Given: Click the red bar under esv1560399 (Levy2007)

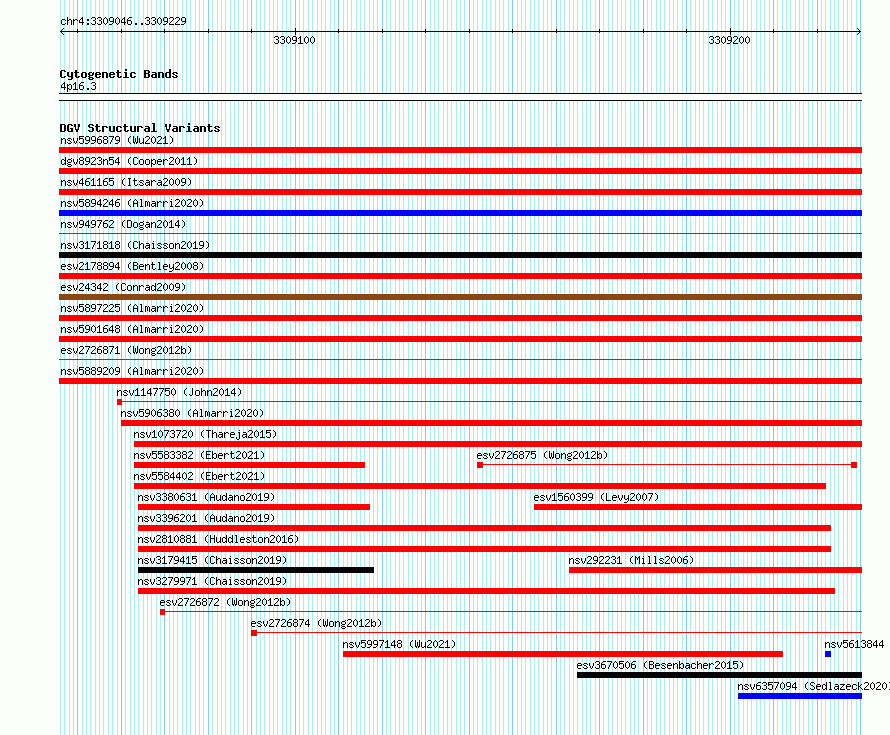Looking at the screenshot, I should [698, 507].
